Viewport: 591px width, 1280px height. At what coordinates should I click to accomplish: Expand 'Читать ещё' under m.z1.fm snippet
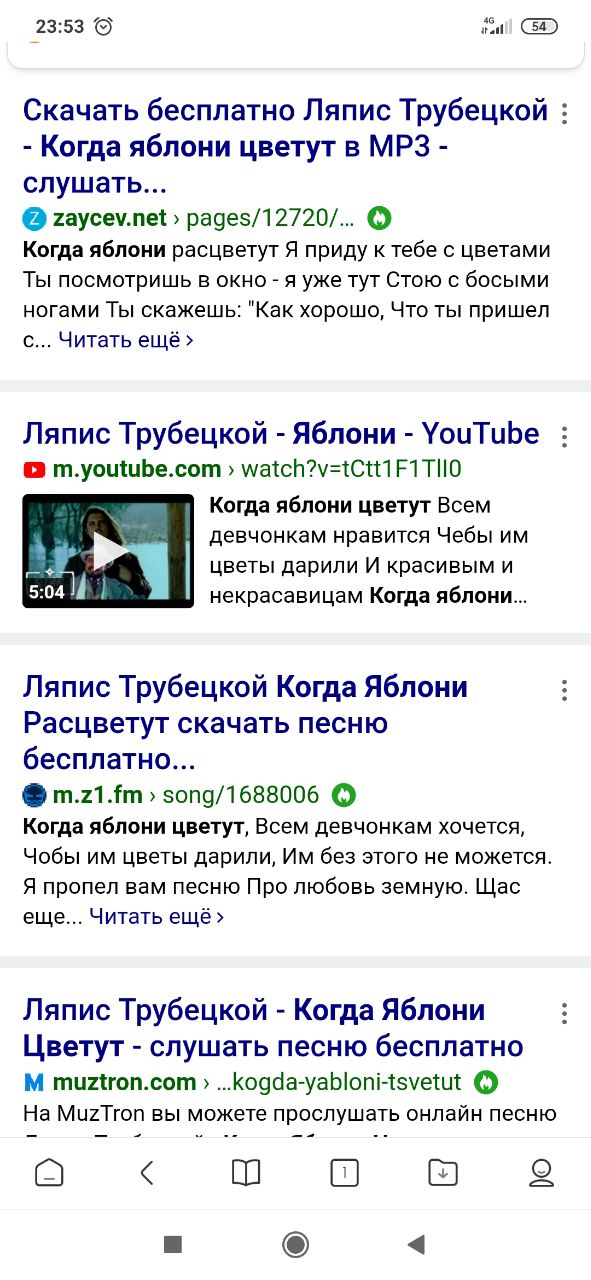[157, 916]
